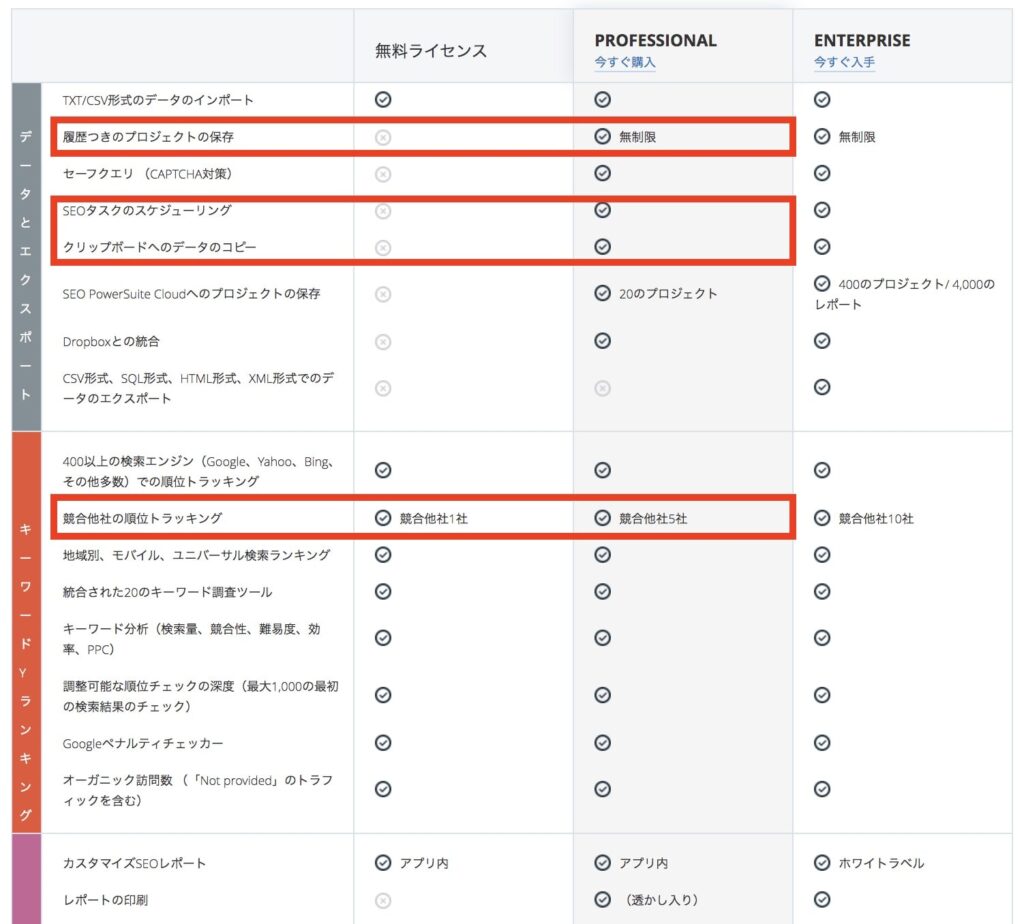Click the 無料ライセンス column header
This screenshot has height=924, width=1024.
pos(431,51)
